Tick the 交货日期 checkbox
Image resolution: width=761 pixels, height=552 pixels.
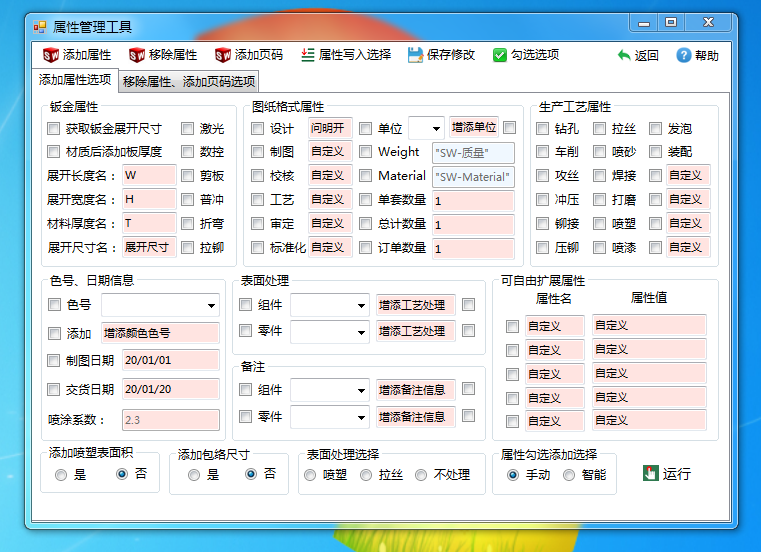click(x=53, y=389)
